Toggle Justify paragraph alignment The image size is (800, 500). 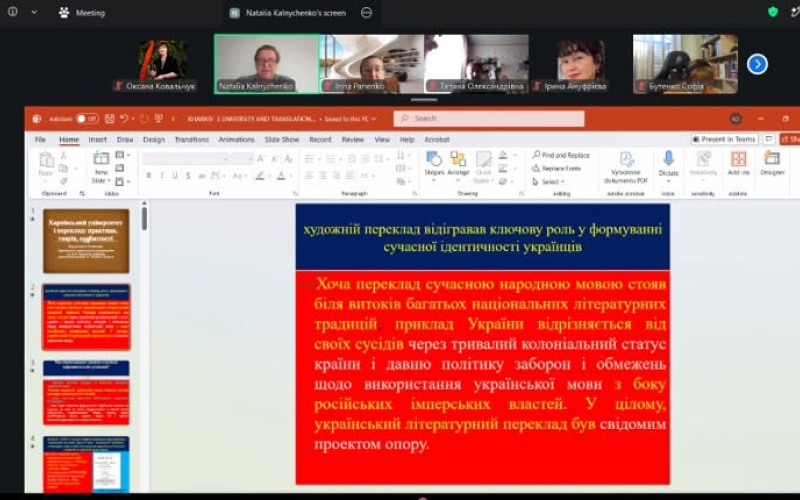[x=350, y=176]
